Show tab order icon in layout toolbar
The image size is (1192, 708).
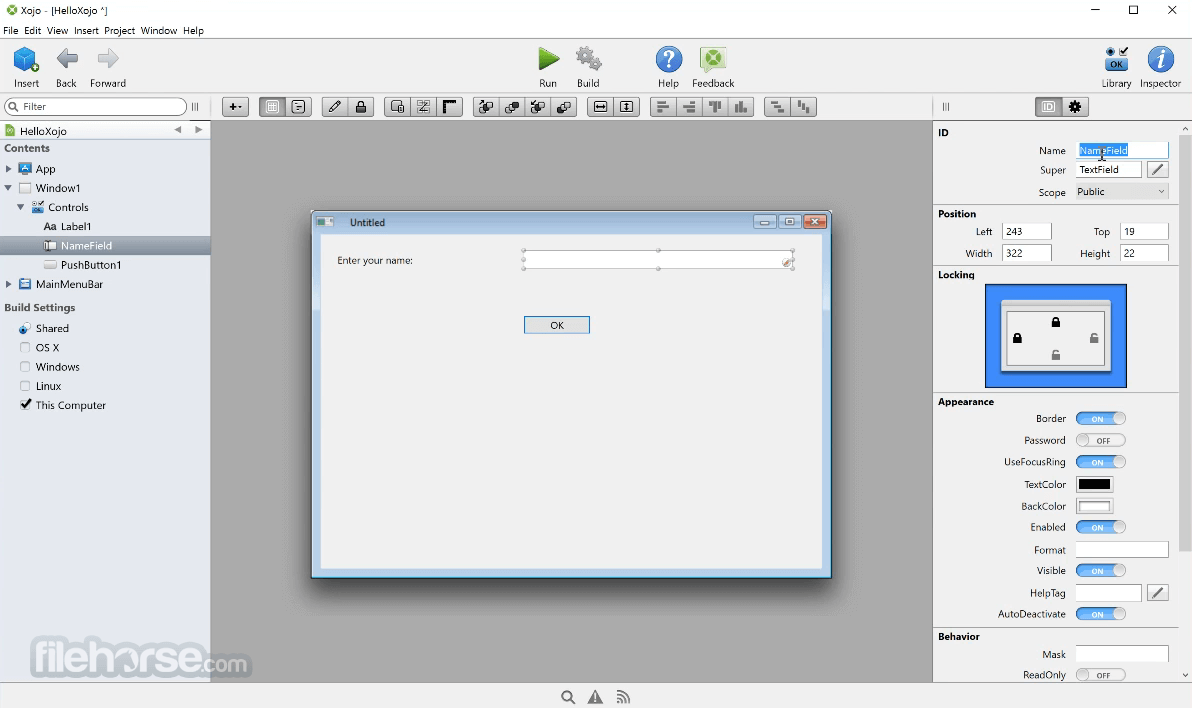click(423, 107)
